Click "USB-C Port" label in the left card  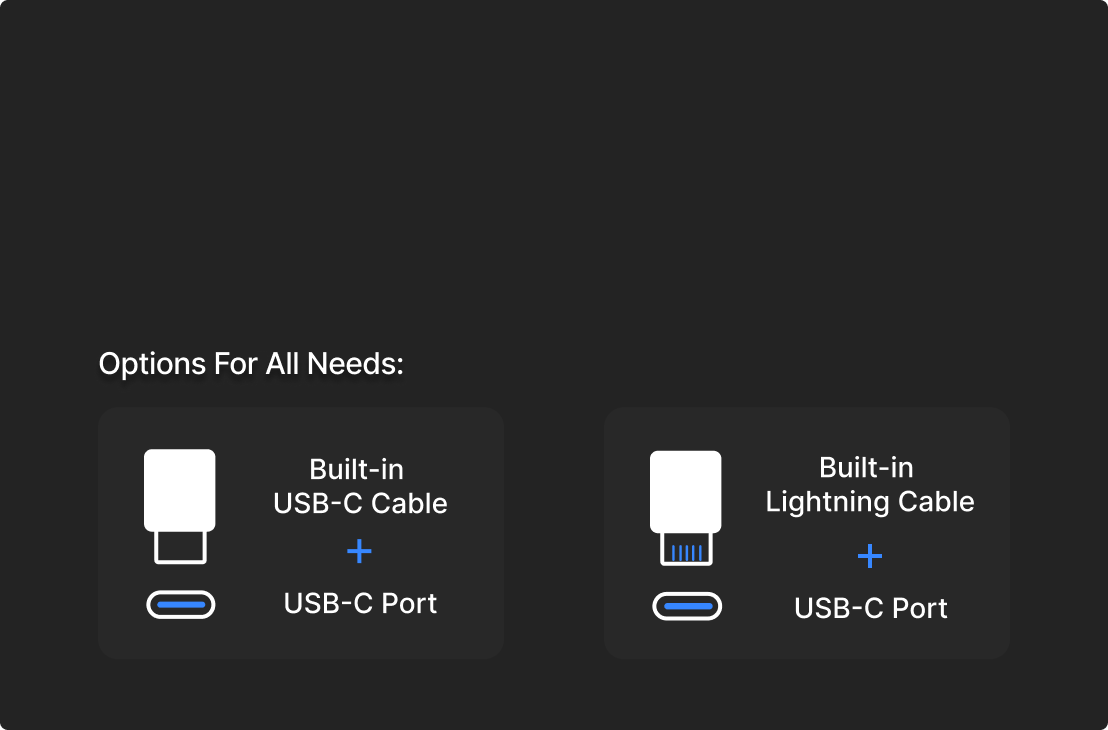(360, 604)
